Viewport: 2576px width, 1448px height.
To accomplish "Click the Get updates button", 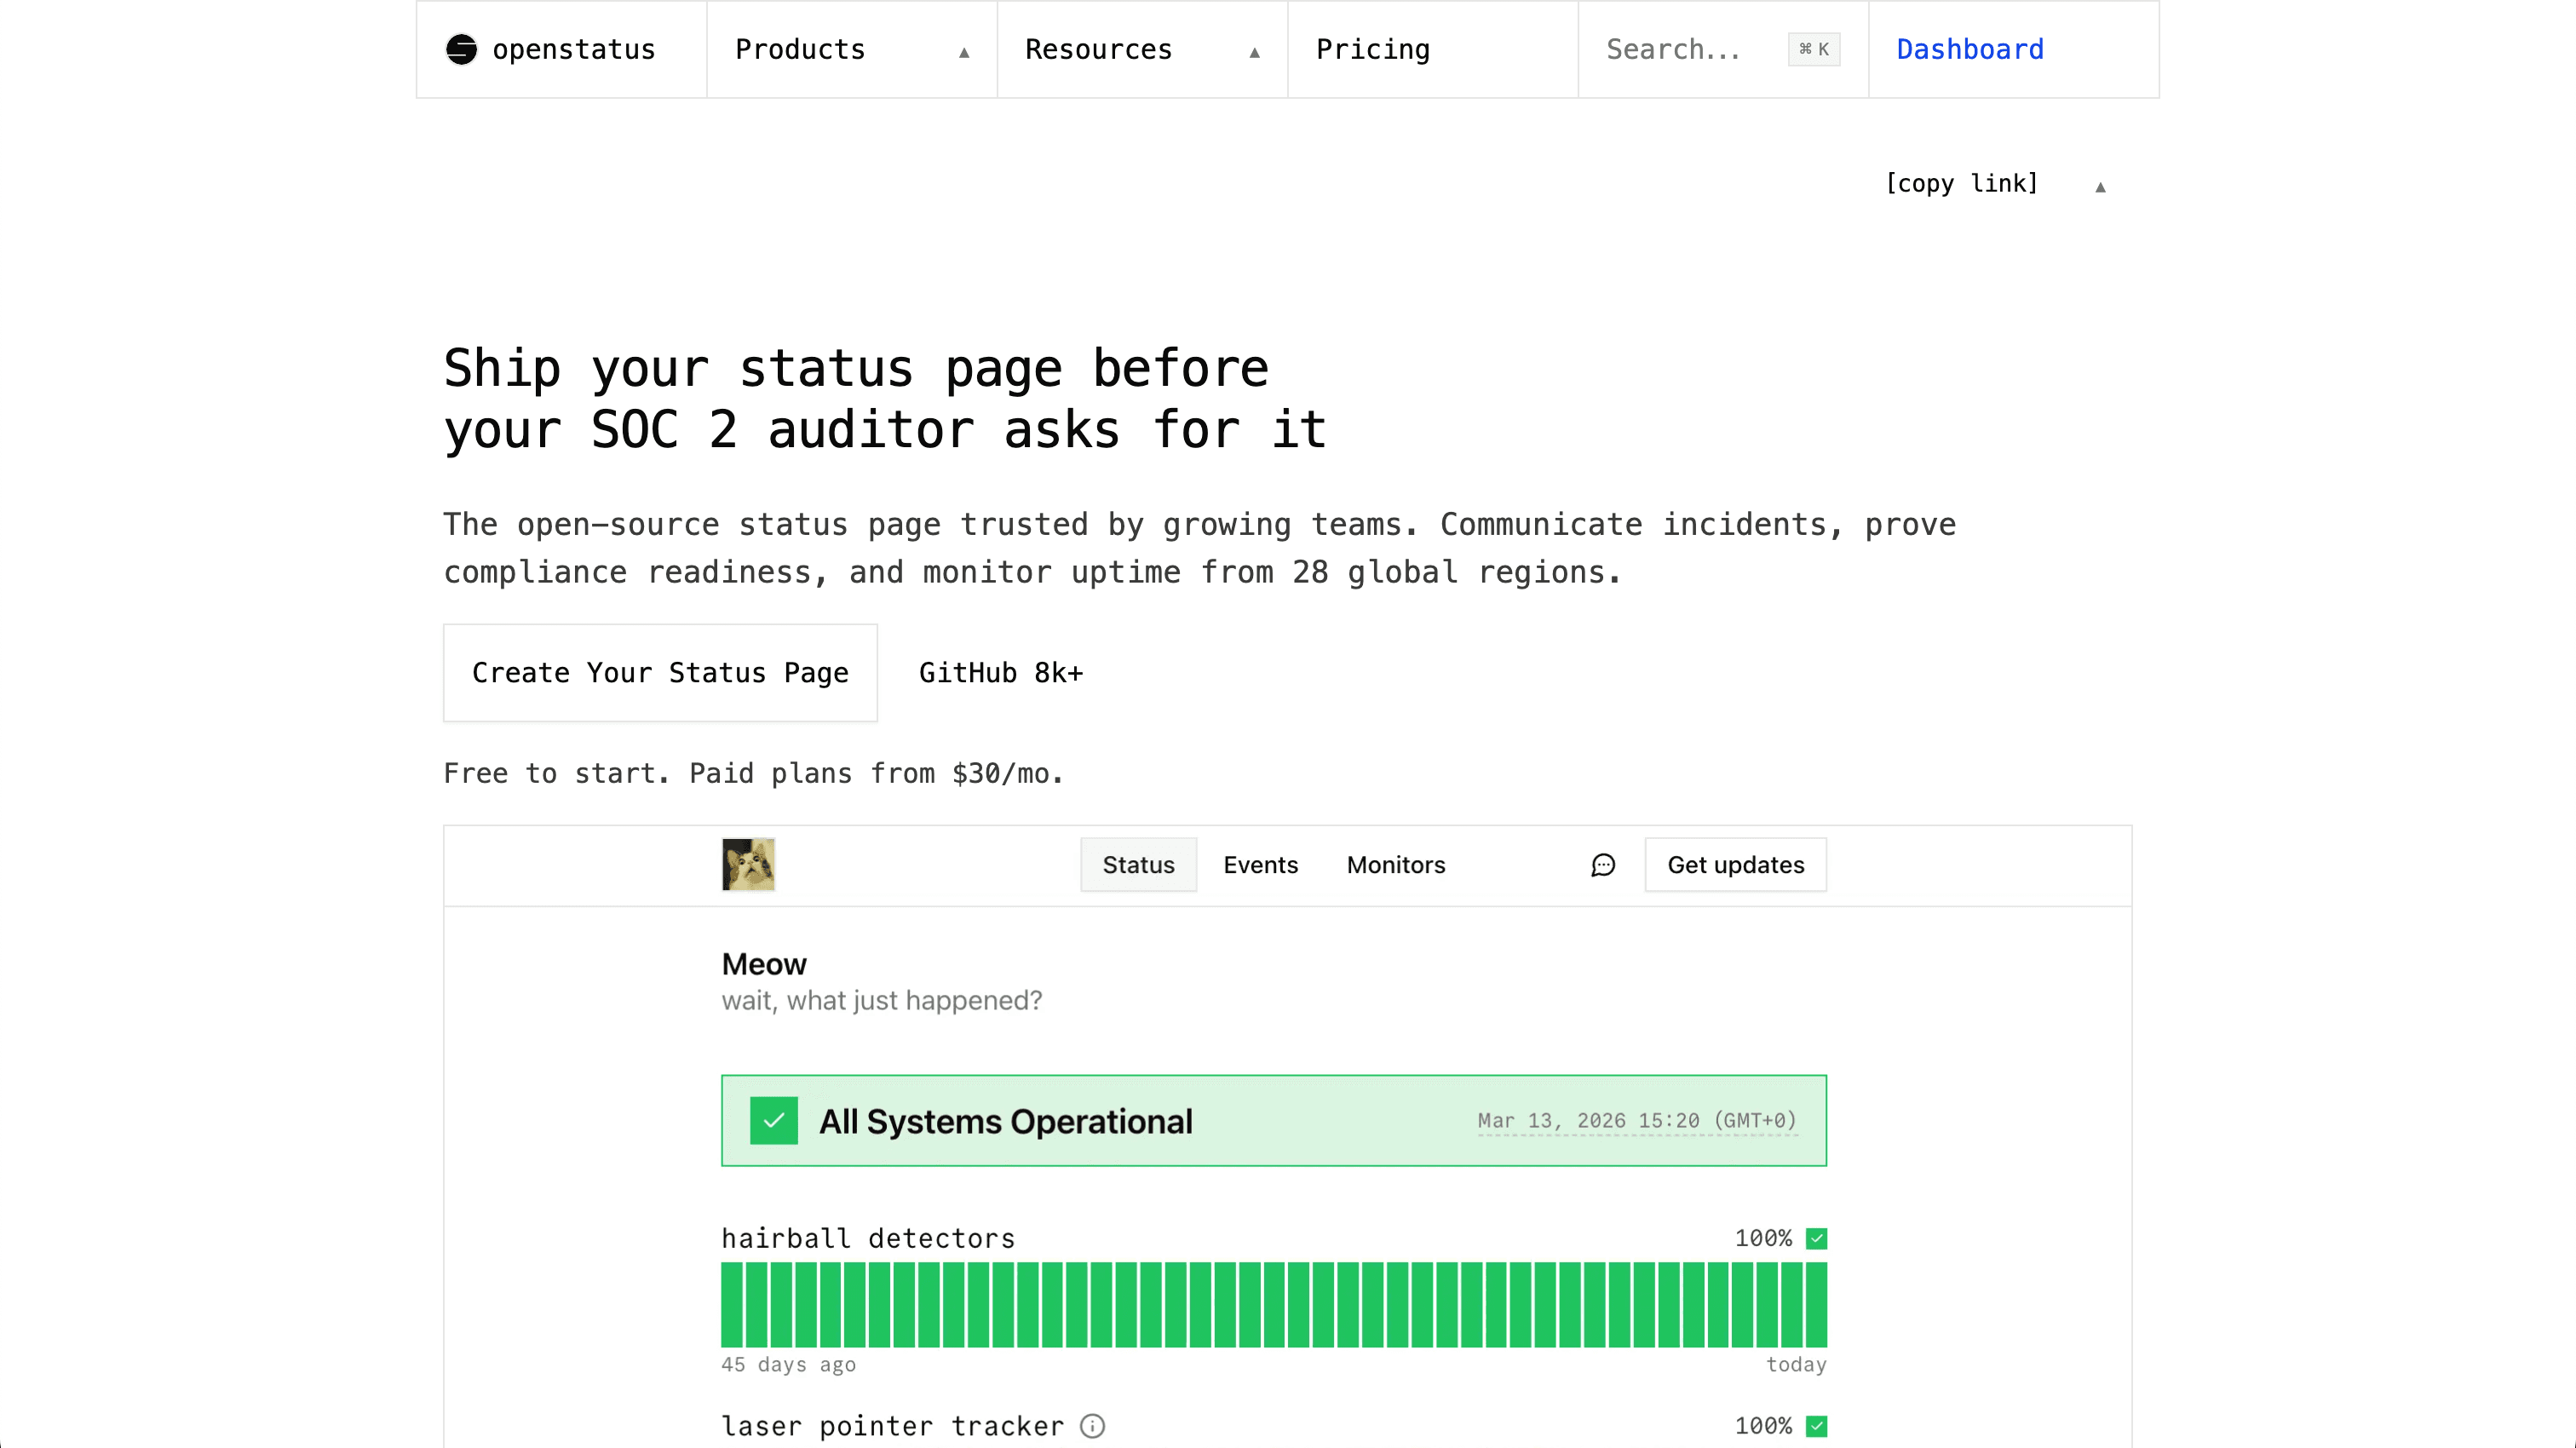I will pos(1736,864).
